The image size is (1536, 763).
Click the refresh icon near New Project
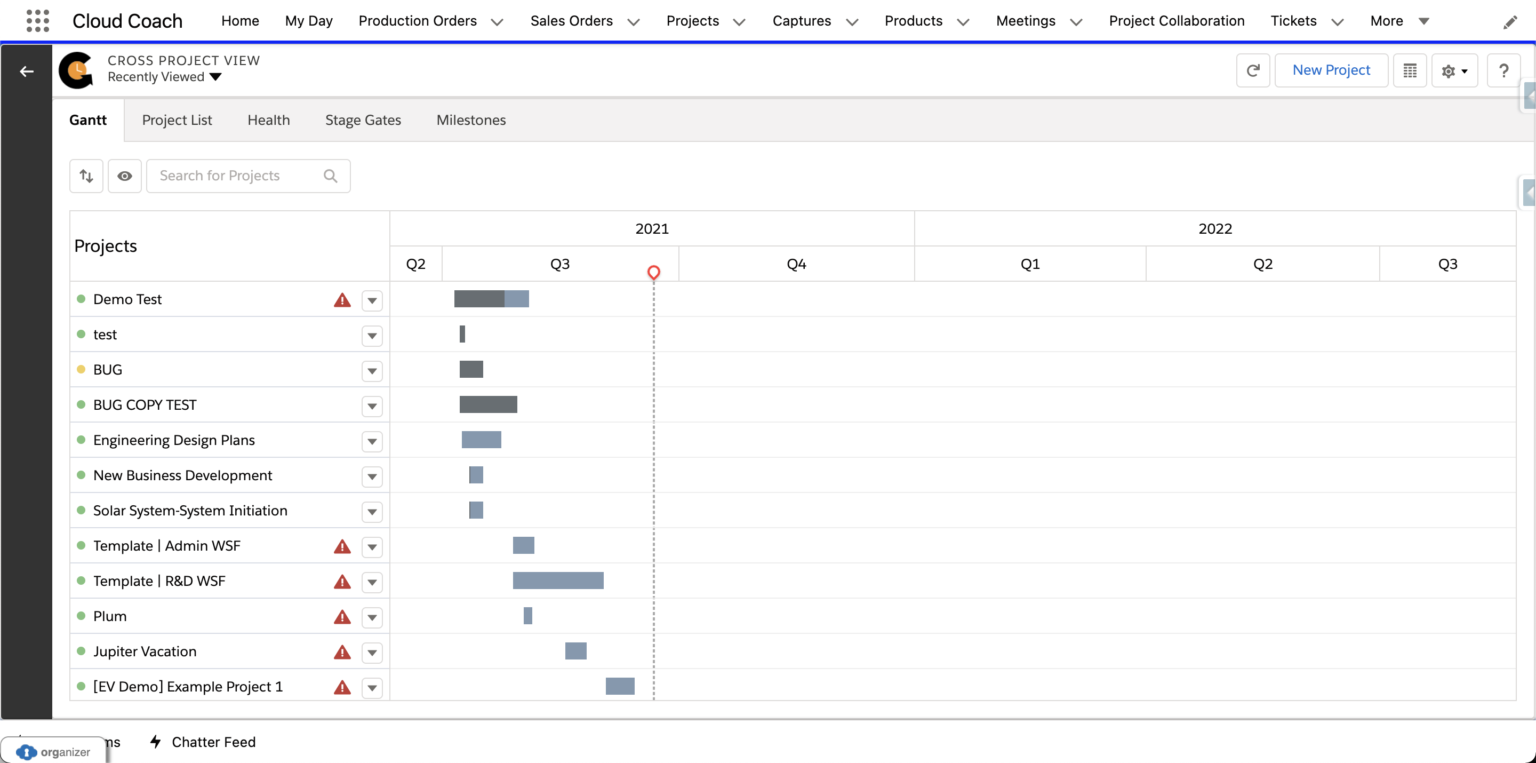point(1253,70)
